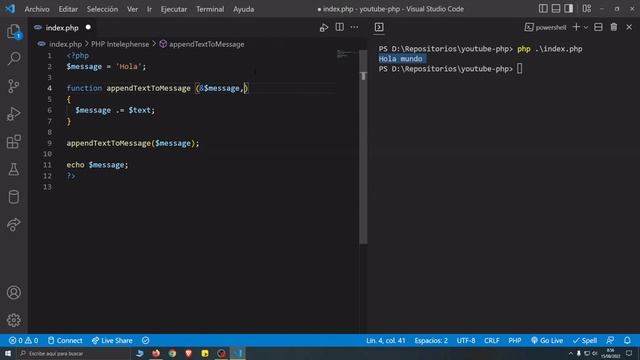Open the Archivo menu

(x=37, y=9)
